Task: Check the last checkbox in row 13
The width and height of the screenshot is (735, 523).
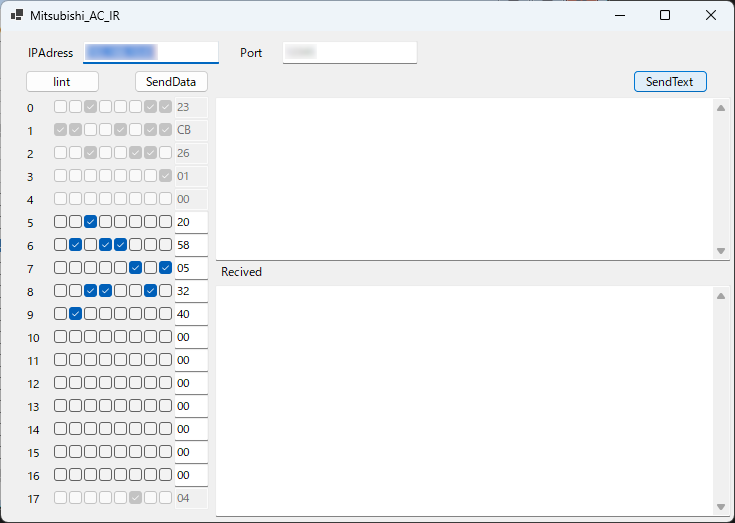Action: click(165, 405)
